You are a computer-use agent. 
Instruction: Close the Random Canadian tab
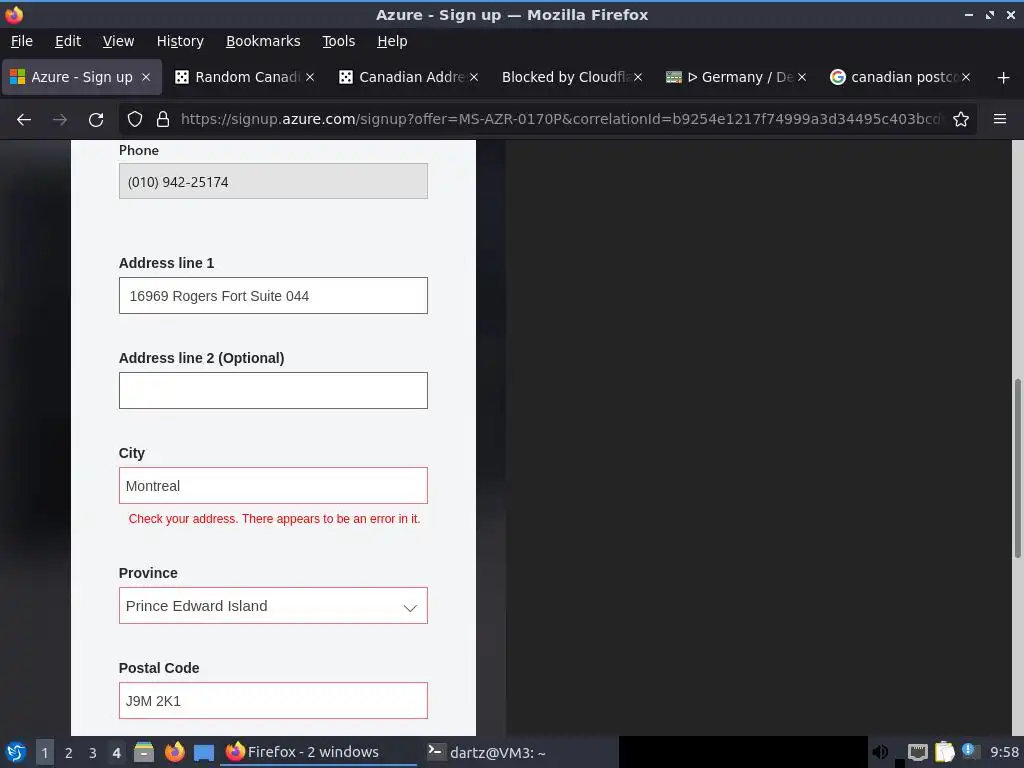click(310, 77)
